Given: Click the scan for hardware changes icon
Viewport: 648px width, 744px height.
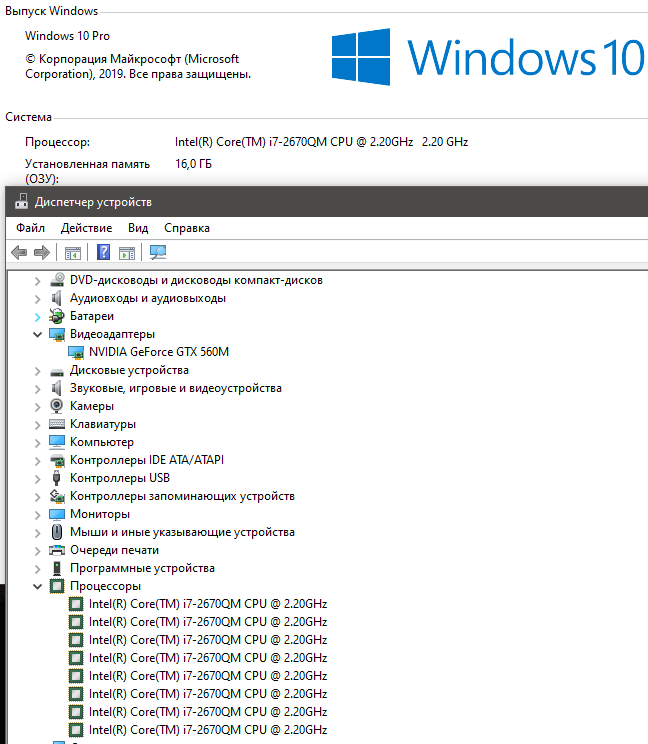Looking at the screenshot, I should tap(158, 252).
